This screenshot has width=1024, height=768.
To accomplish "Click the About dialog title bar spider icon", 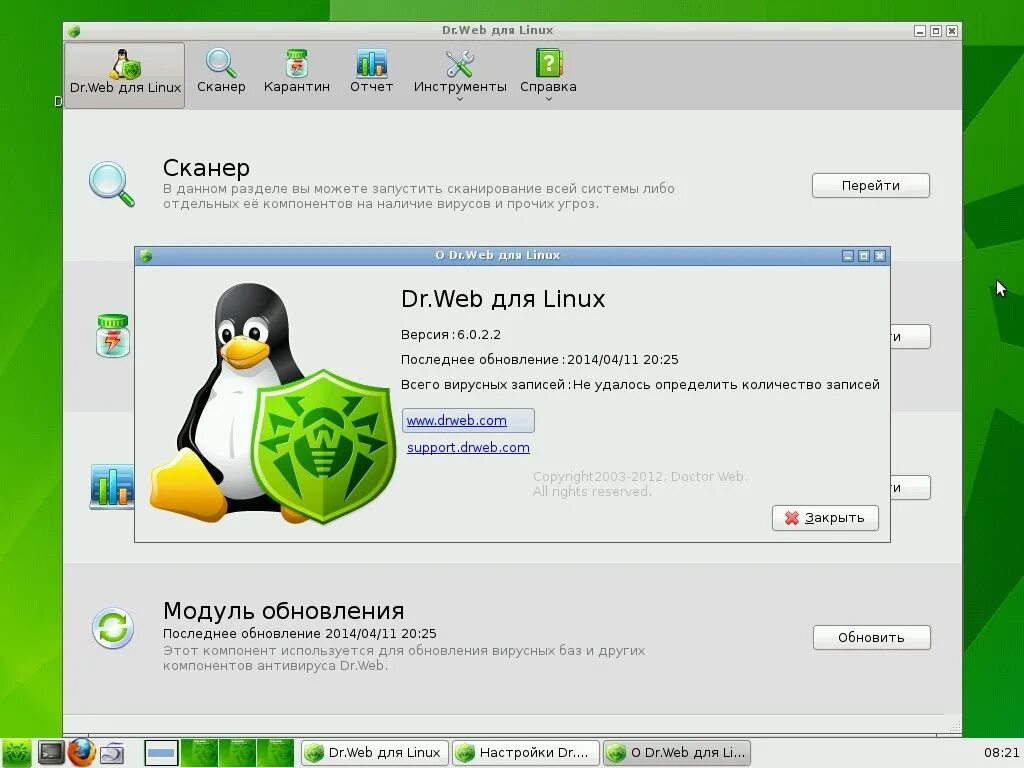I will pos(146,256).
